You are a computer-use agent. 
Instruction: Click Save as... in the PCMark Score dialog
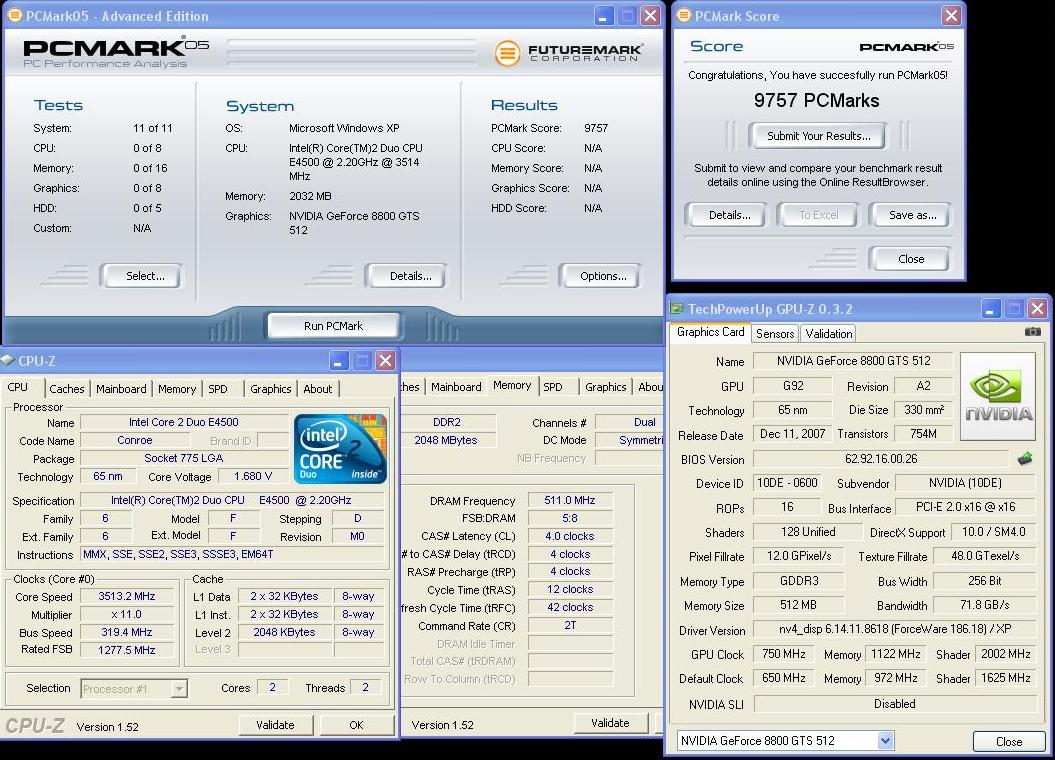pos(912,215)
